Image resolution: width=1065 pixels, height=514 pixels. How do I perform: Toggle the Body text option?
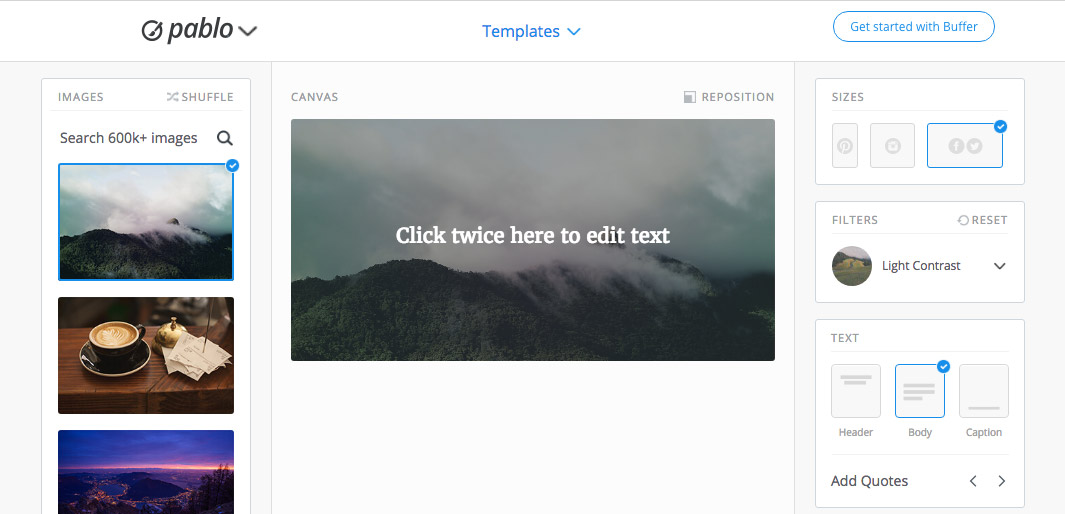pos(920,391)
